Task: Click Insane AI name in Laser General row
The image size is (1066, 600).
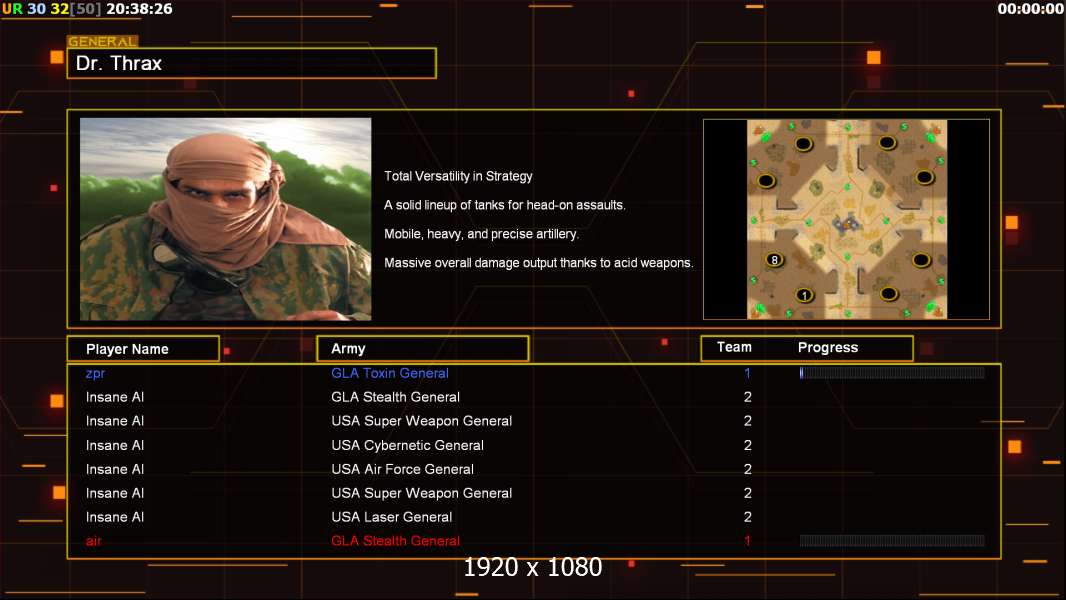Action: coord(115,517)
